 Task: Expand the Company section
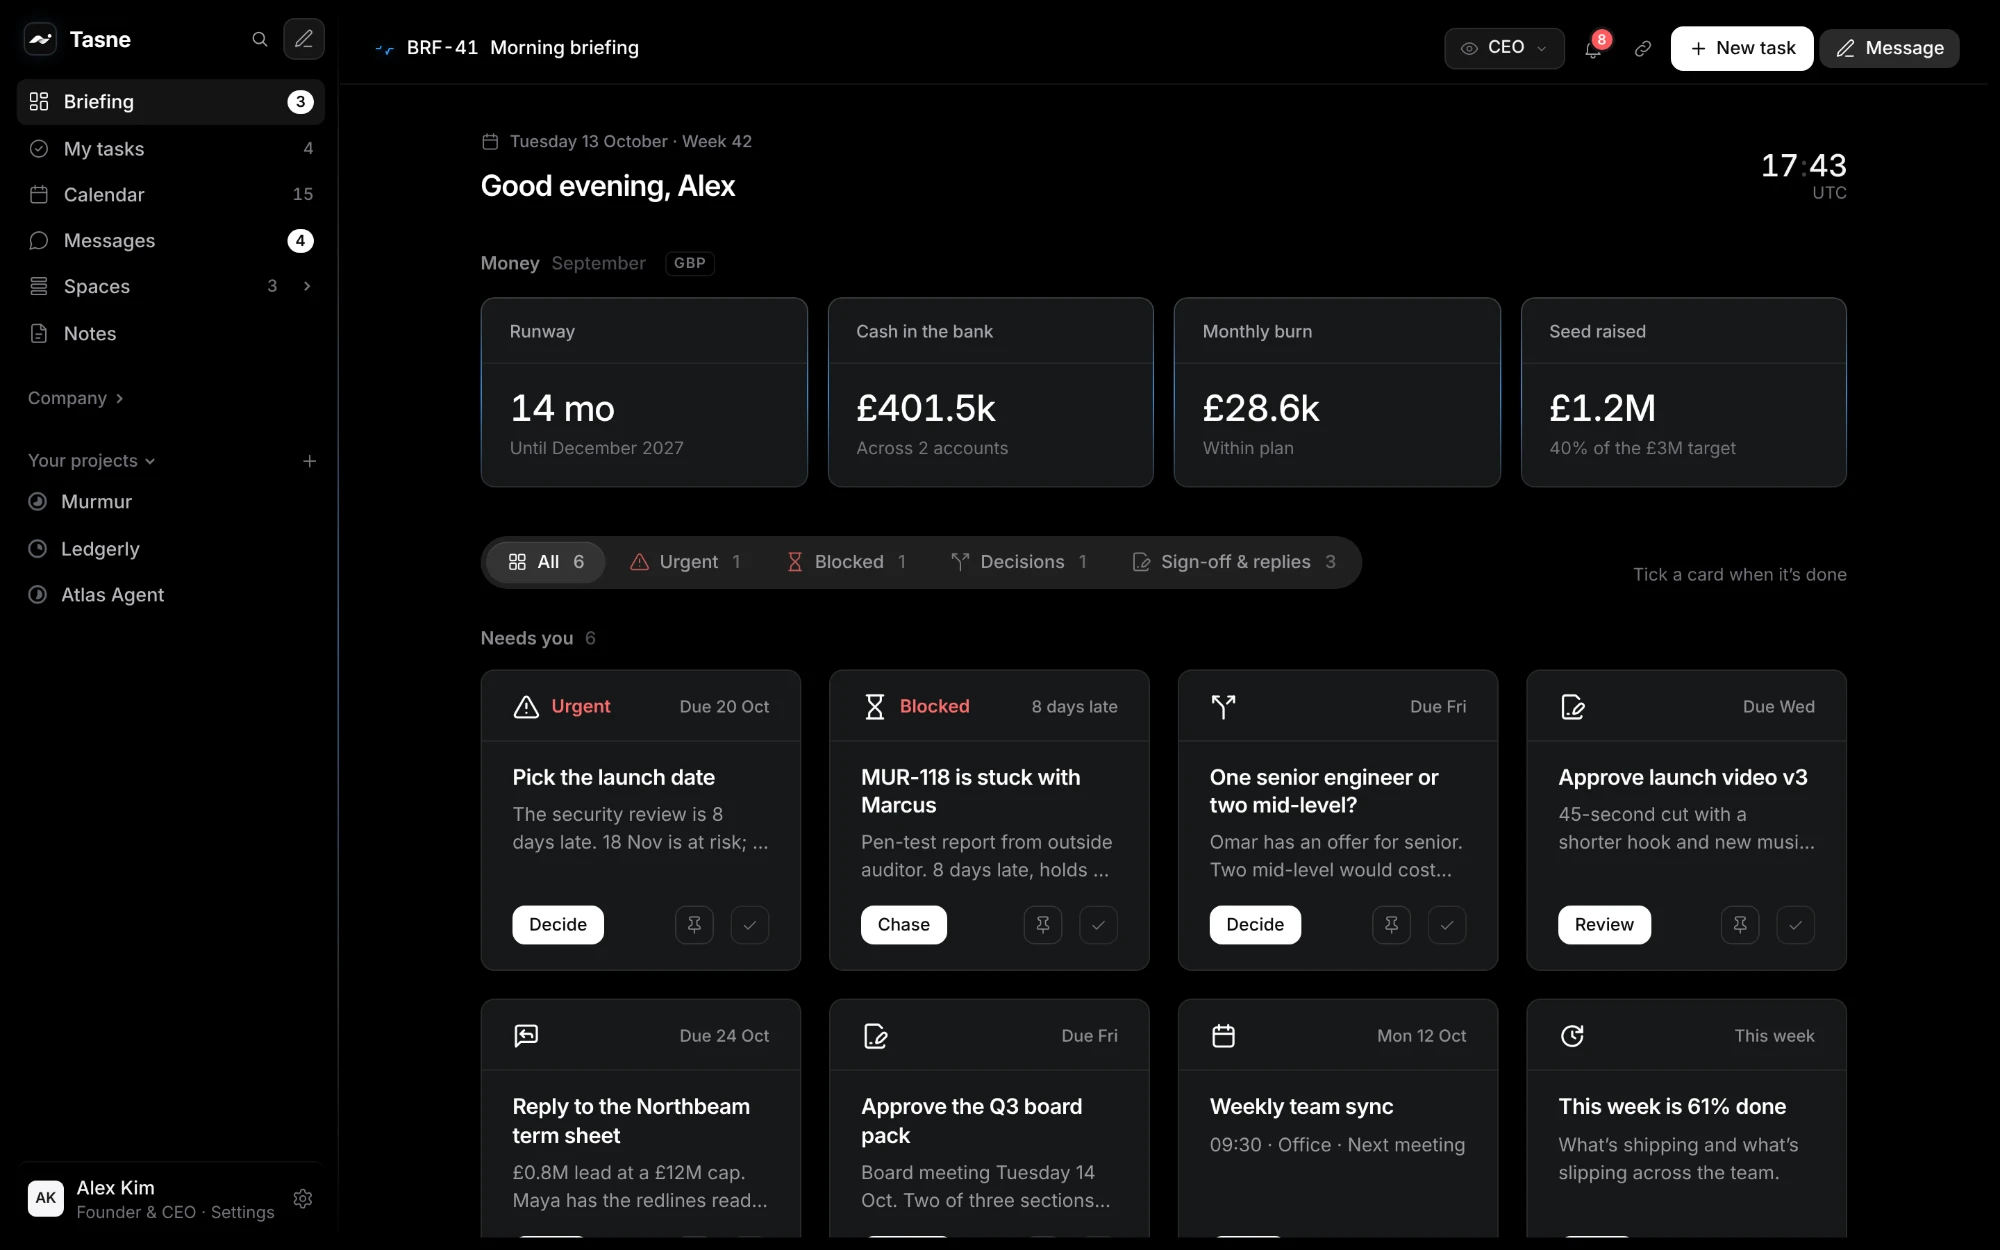(x=76, y=398)
